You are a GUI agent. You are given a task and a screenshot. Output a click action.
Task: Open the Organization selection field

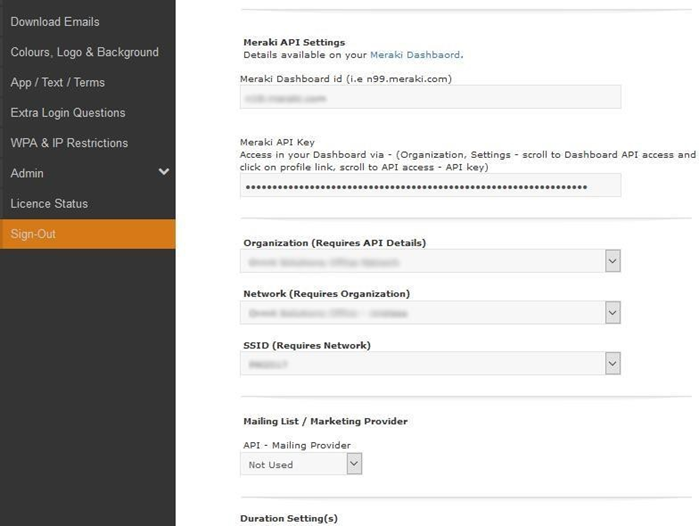[421, 261]
